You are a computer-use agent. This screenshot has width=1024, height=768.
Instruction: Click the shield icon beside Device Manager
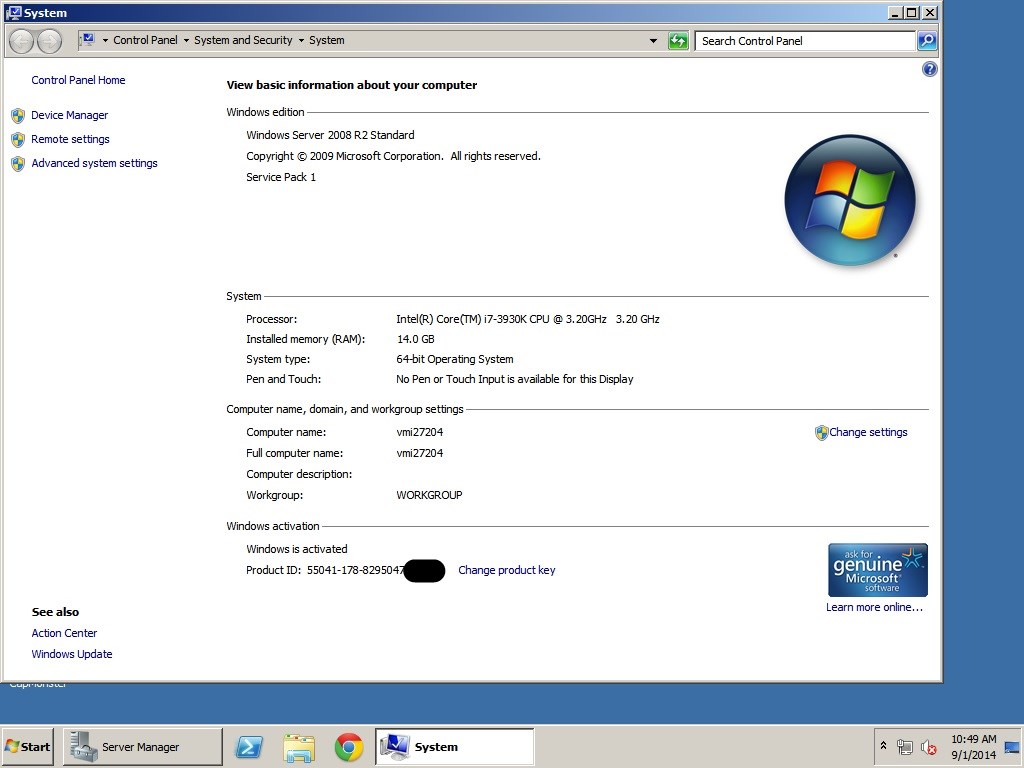point(18,116)
